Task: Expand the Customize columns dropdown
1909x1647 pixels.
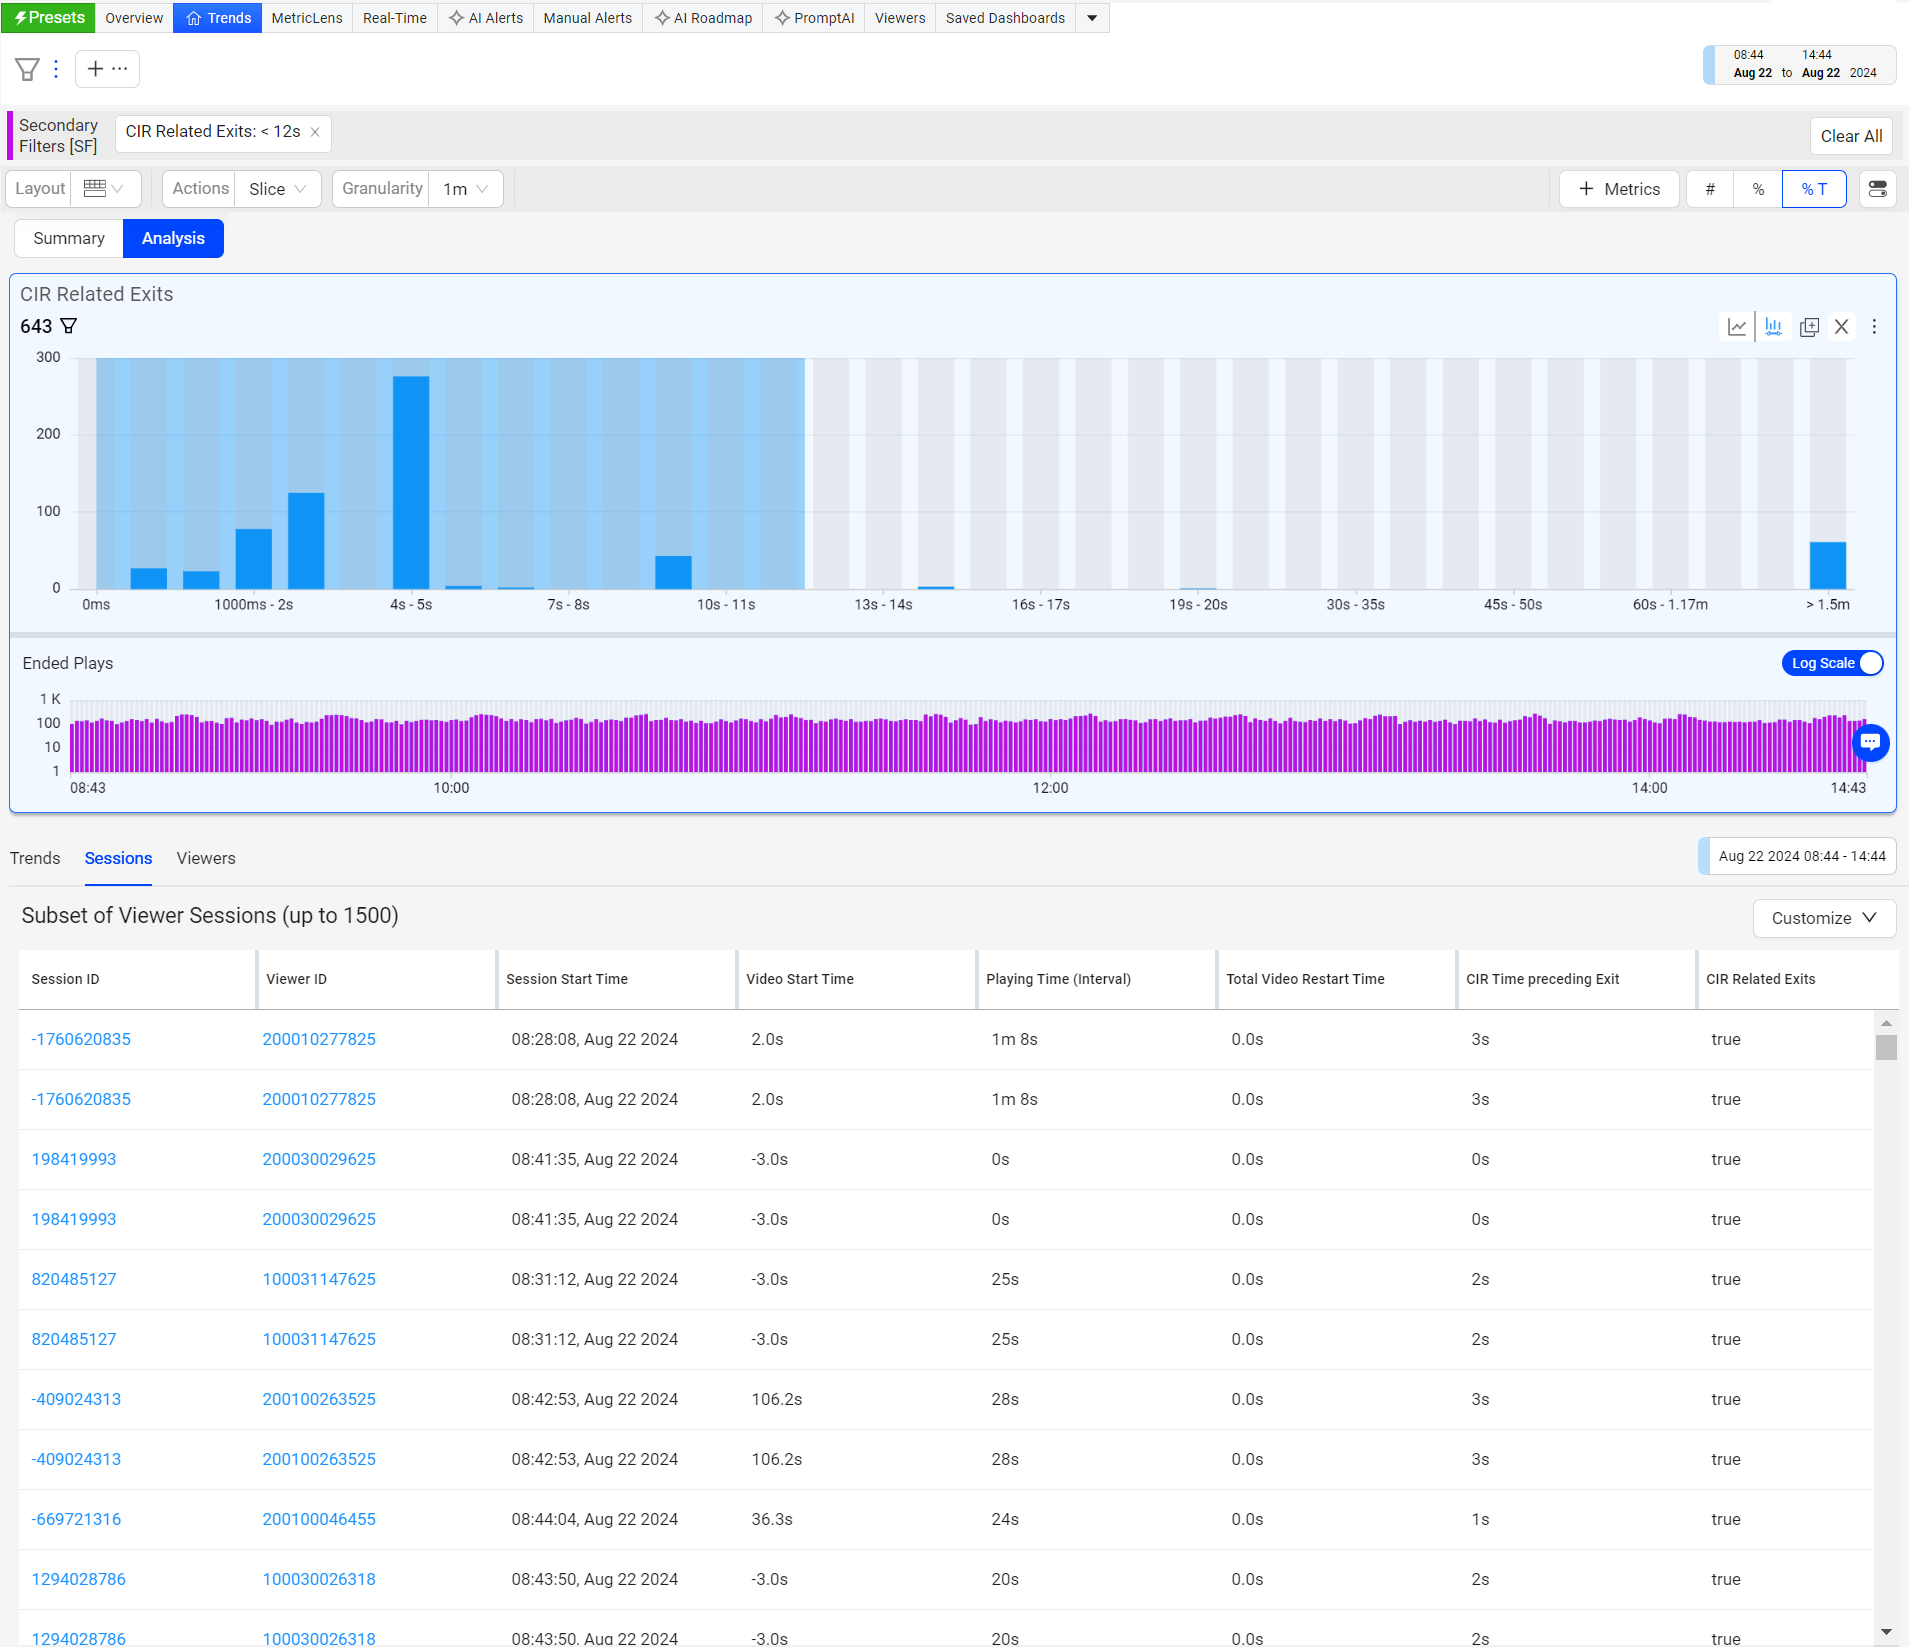Action: pos(1823,918)
